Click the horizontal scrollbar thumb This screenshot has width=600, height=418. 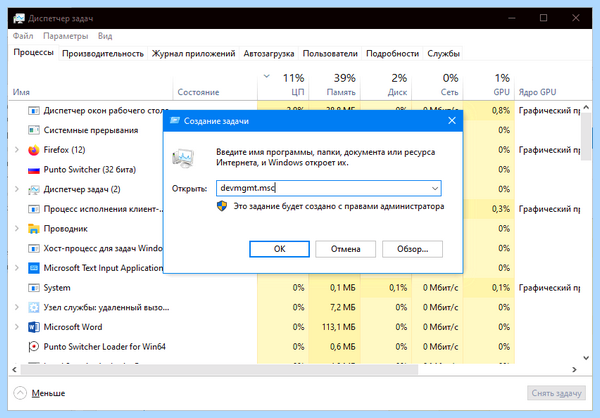(x=219, y=369)
